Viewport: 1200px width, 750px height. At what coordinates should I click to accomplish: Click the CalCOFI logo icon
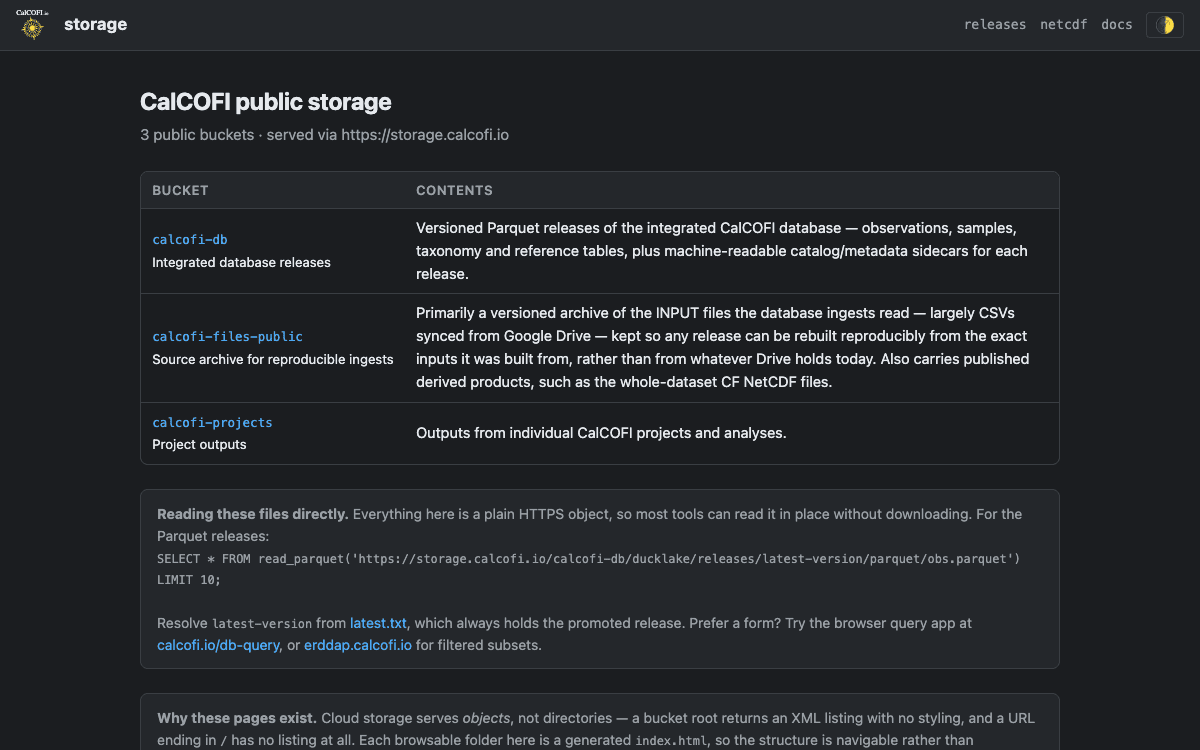(x=33, y=24)
